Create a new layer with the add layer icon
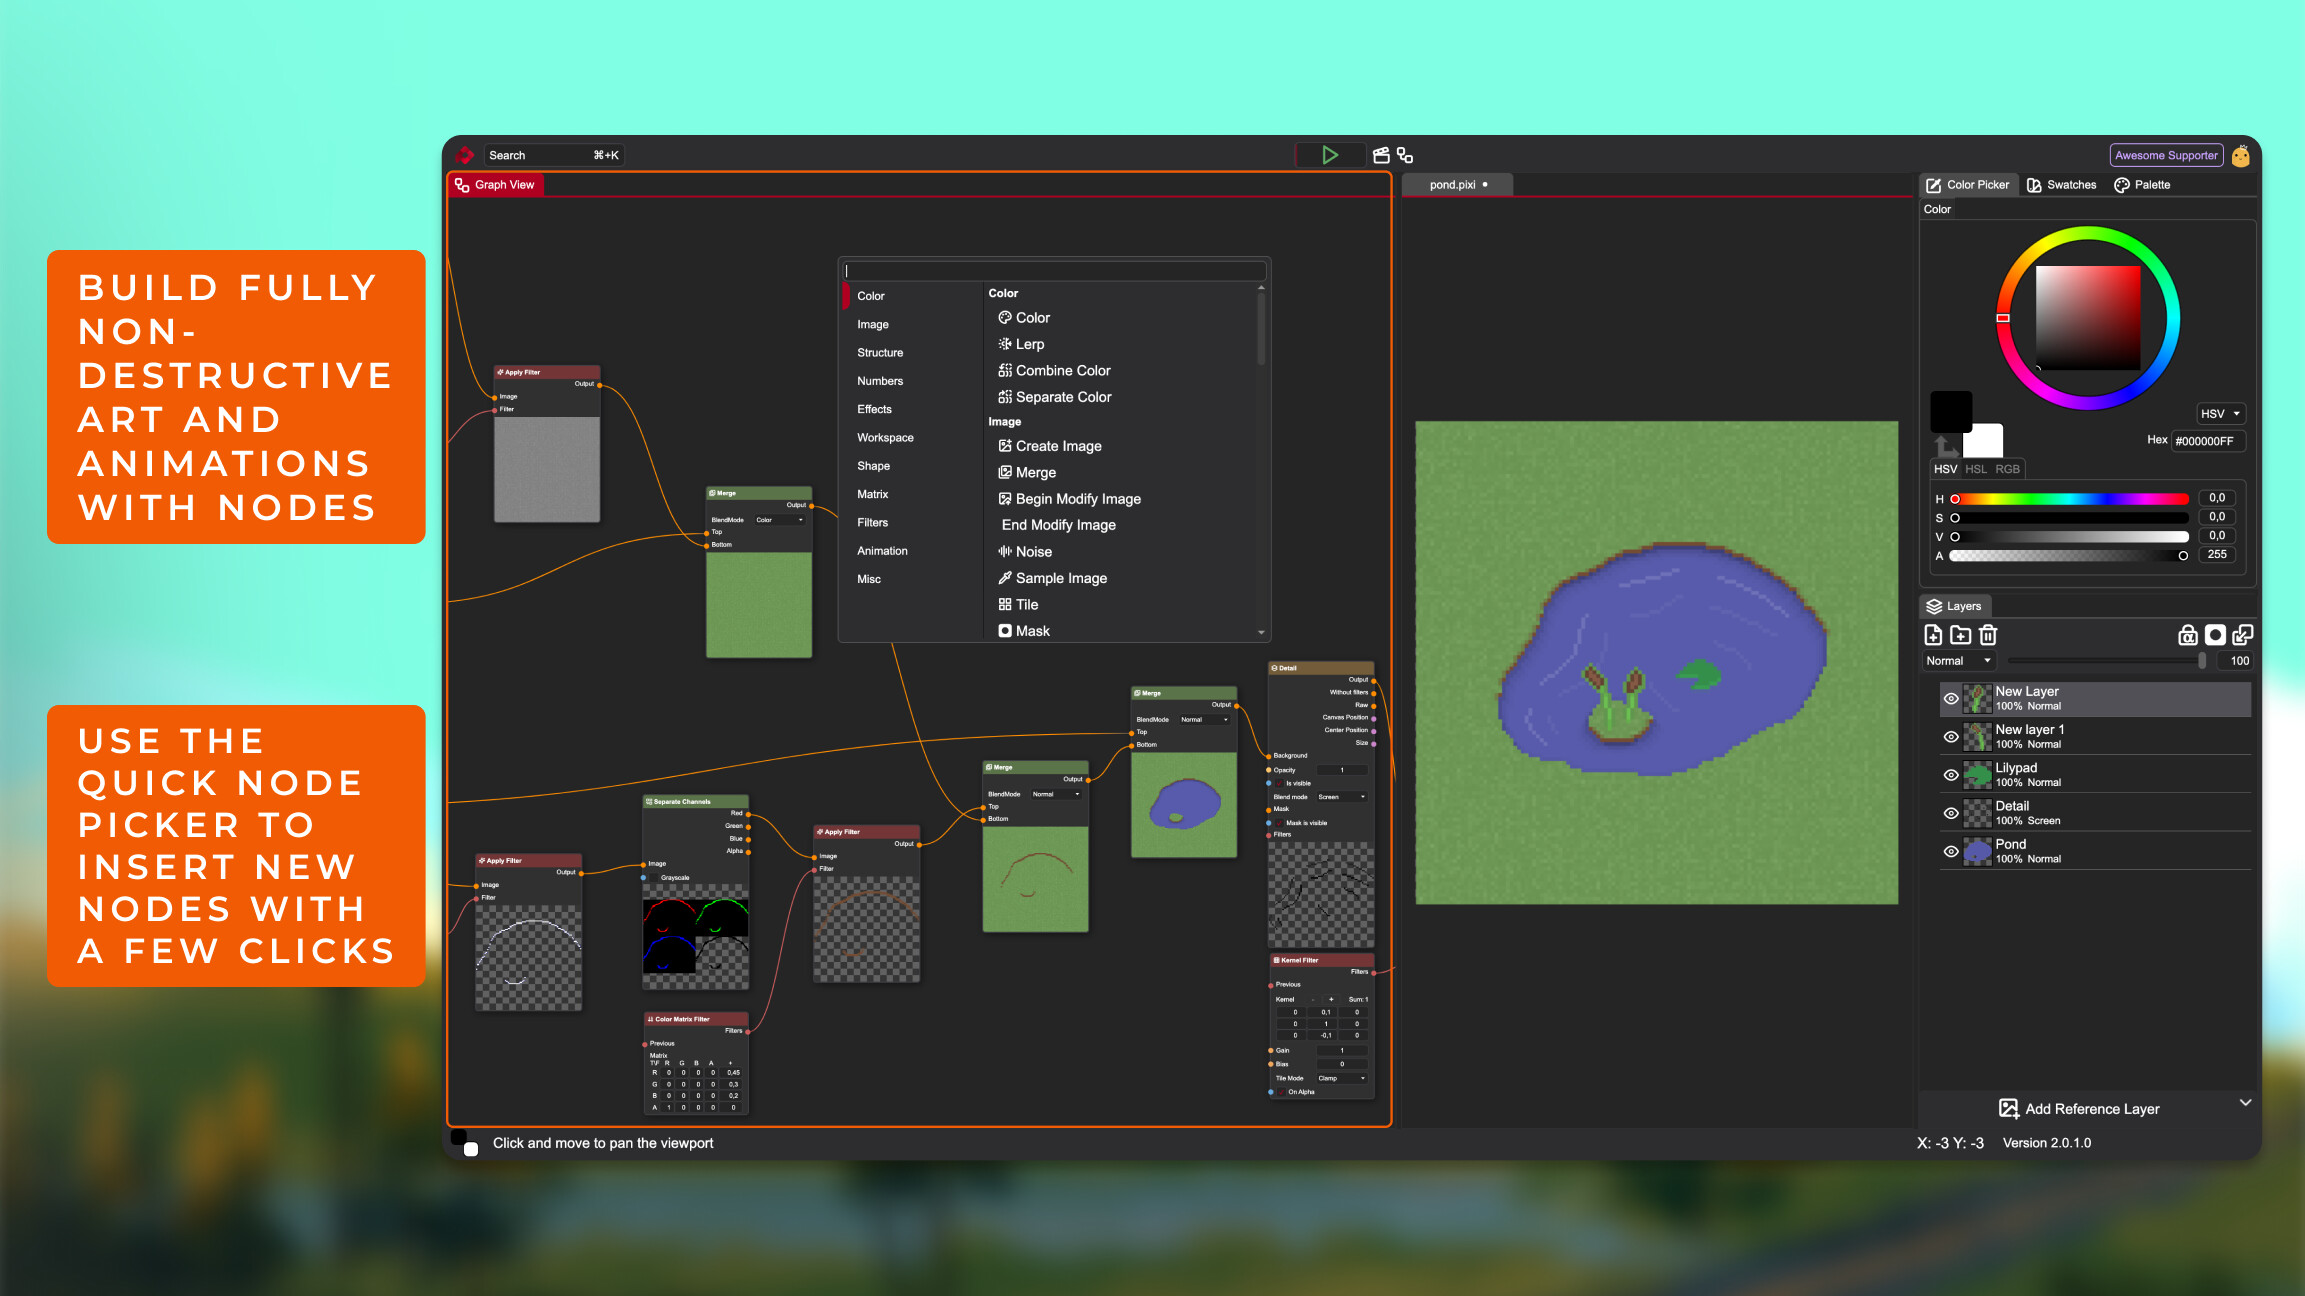 tap(1933, 635)
